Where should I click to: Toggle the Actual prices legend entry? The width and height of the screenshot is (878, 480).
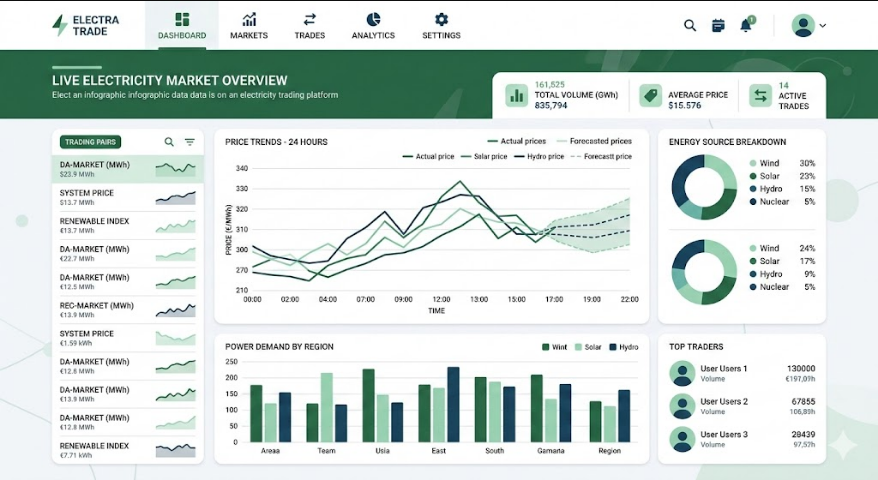point(516,141)
